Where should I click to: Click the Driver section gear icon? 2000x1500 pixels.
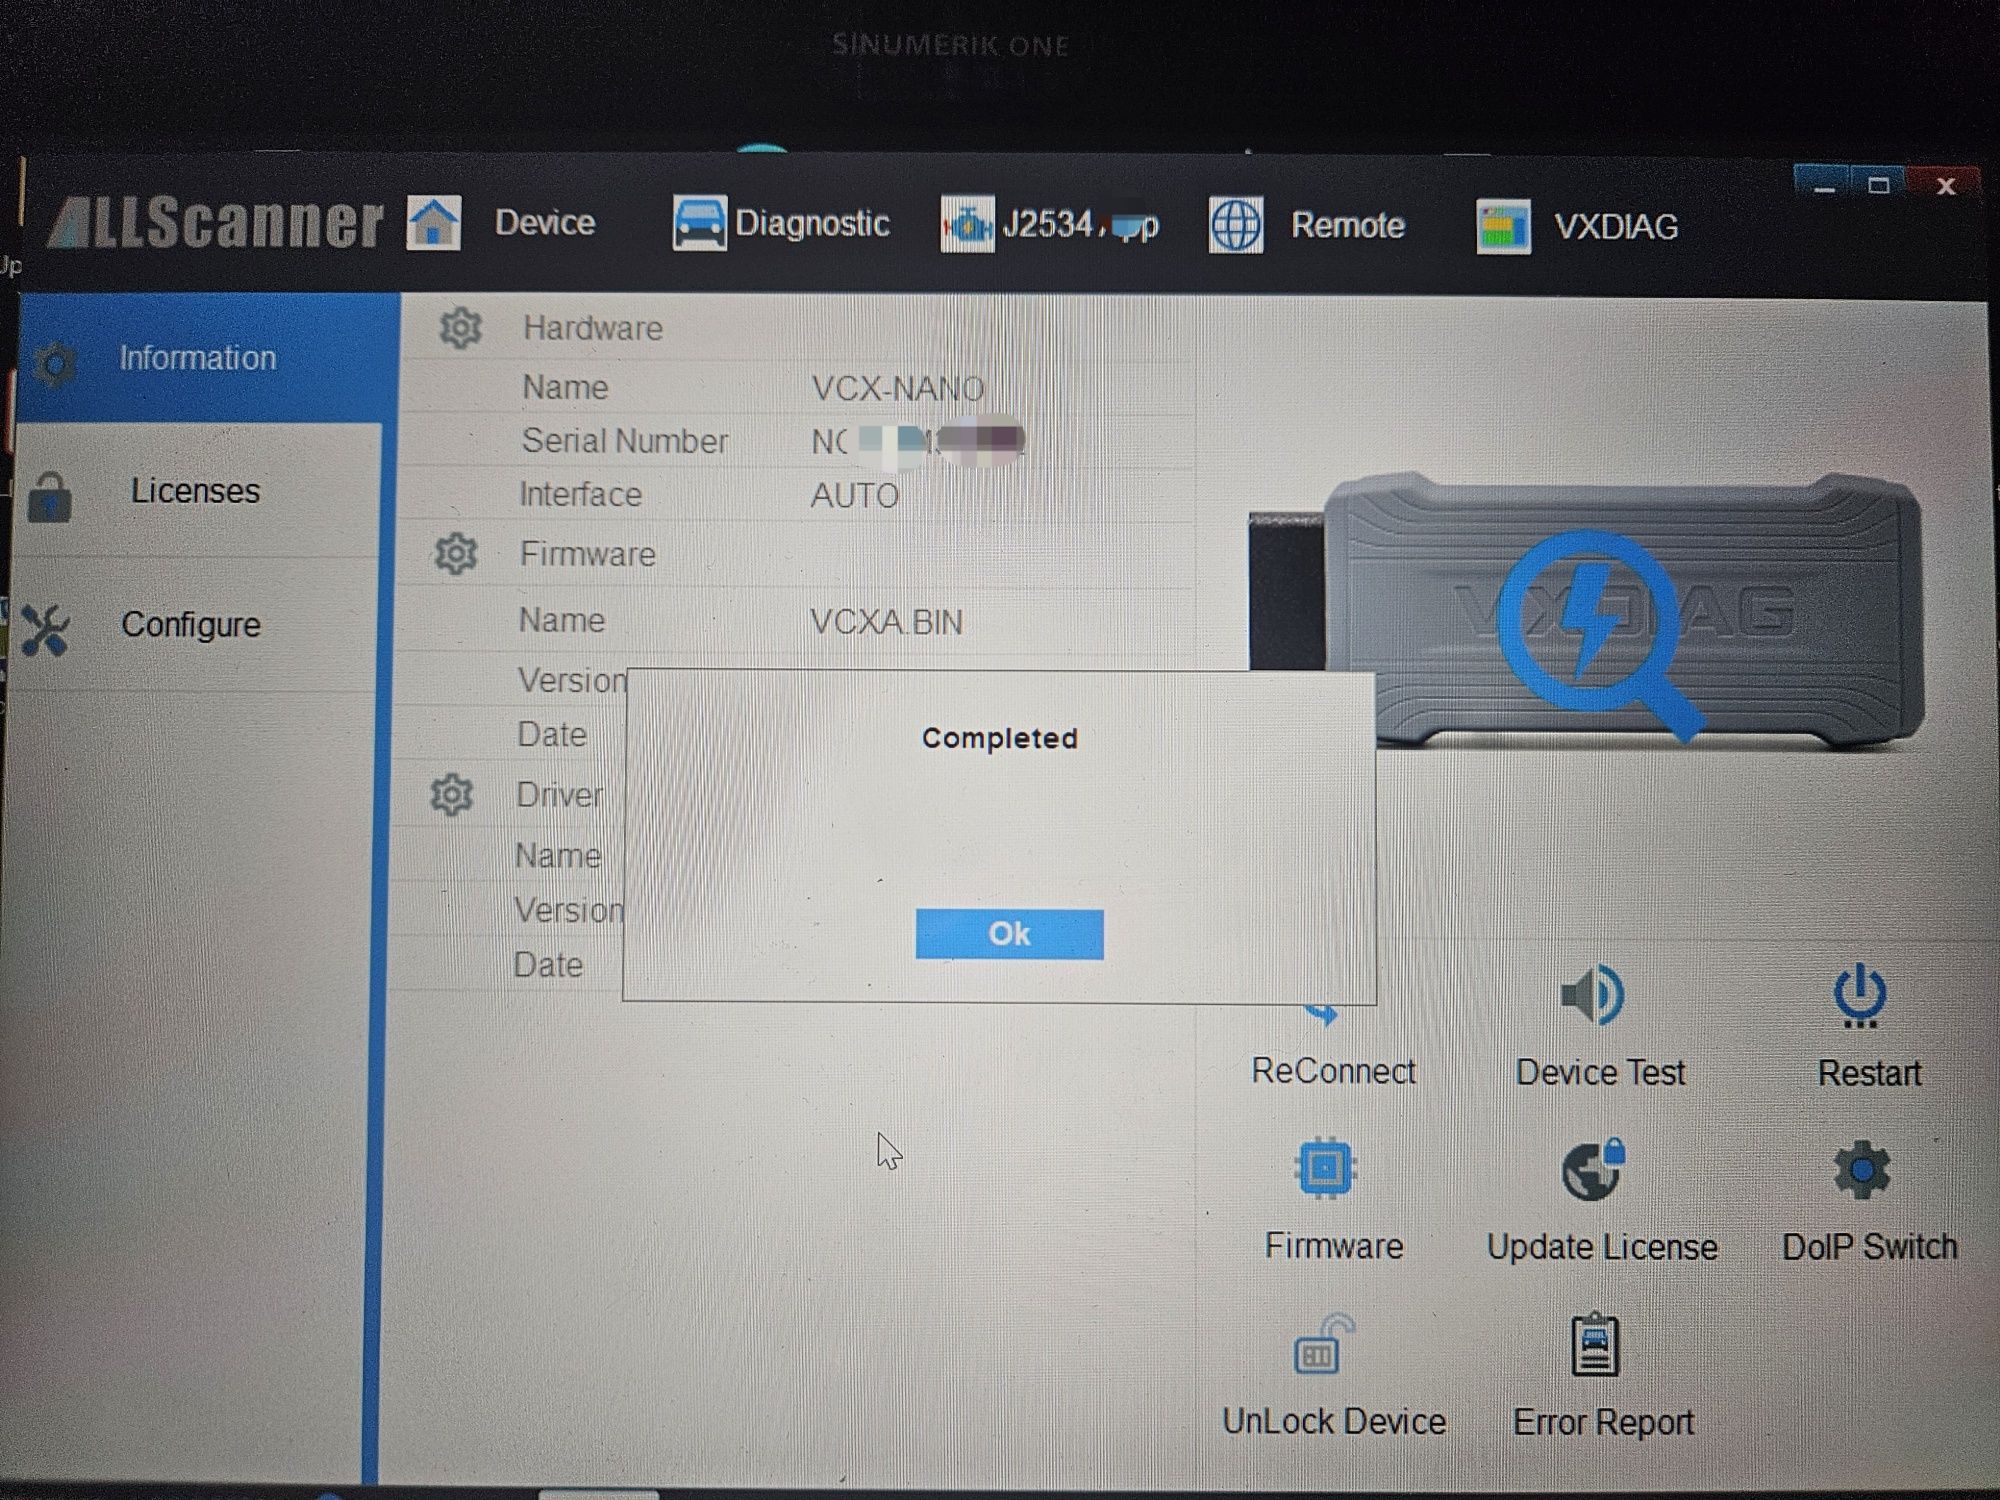pyautogui.click(x=451, y=795)
